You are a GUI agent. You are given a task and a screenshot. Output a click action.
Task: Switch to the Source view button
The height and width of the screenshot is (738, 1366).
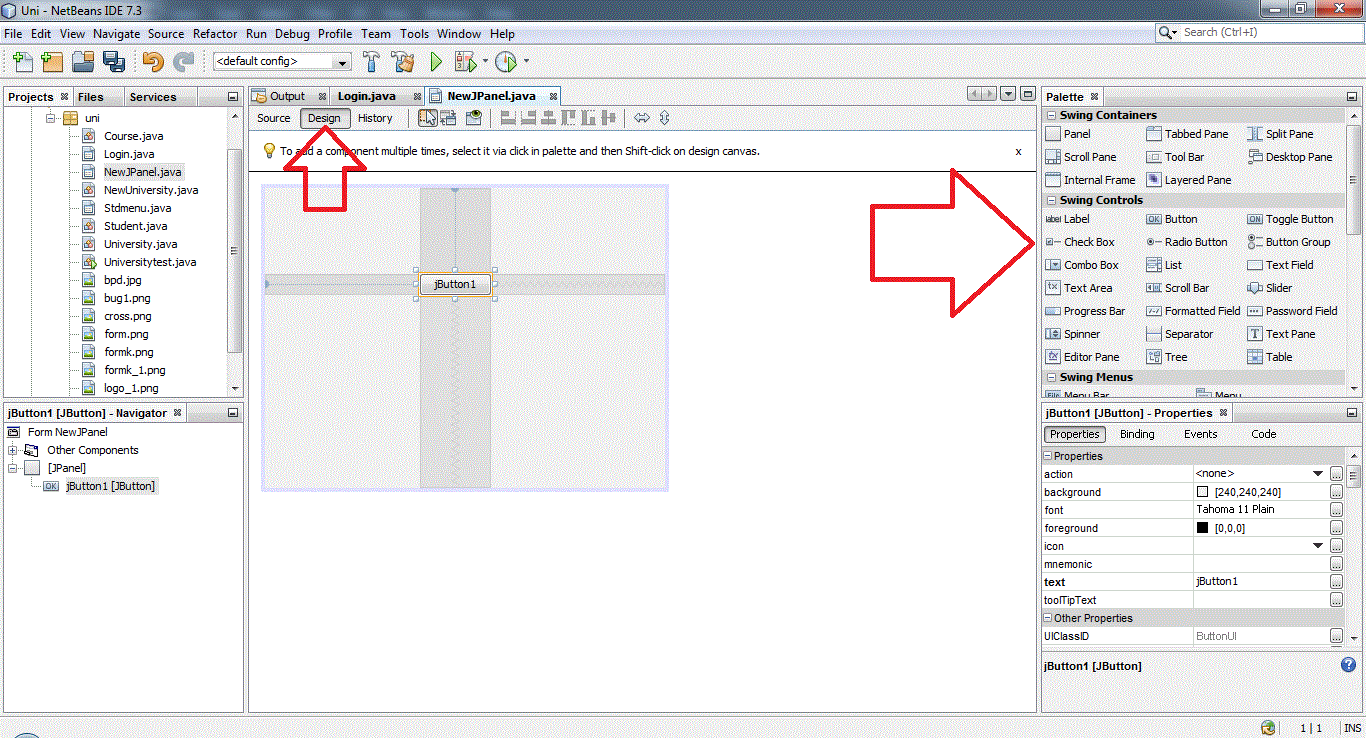click(273, 118)
